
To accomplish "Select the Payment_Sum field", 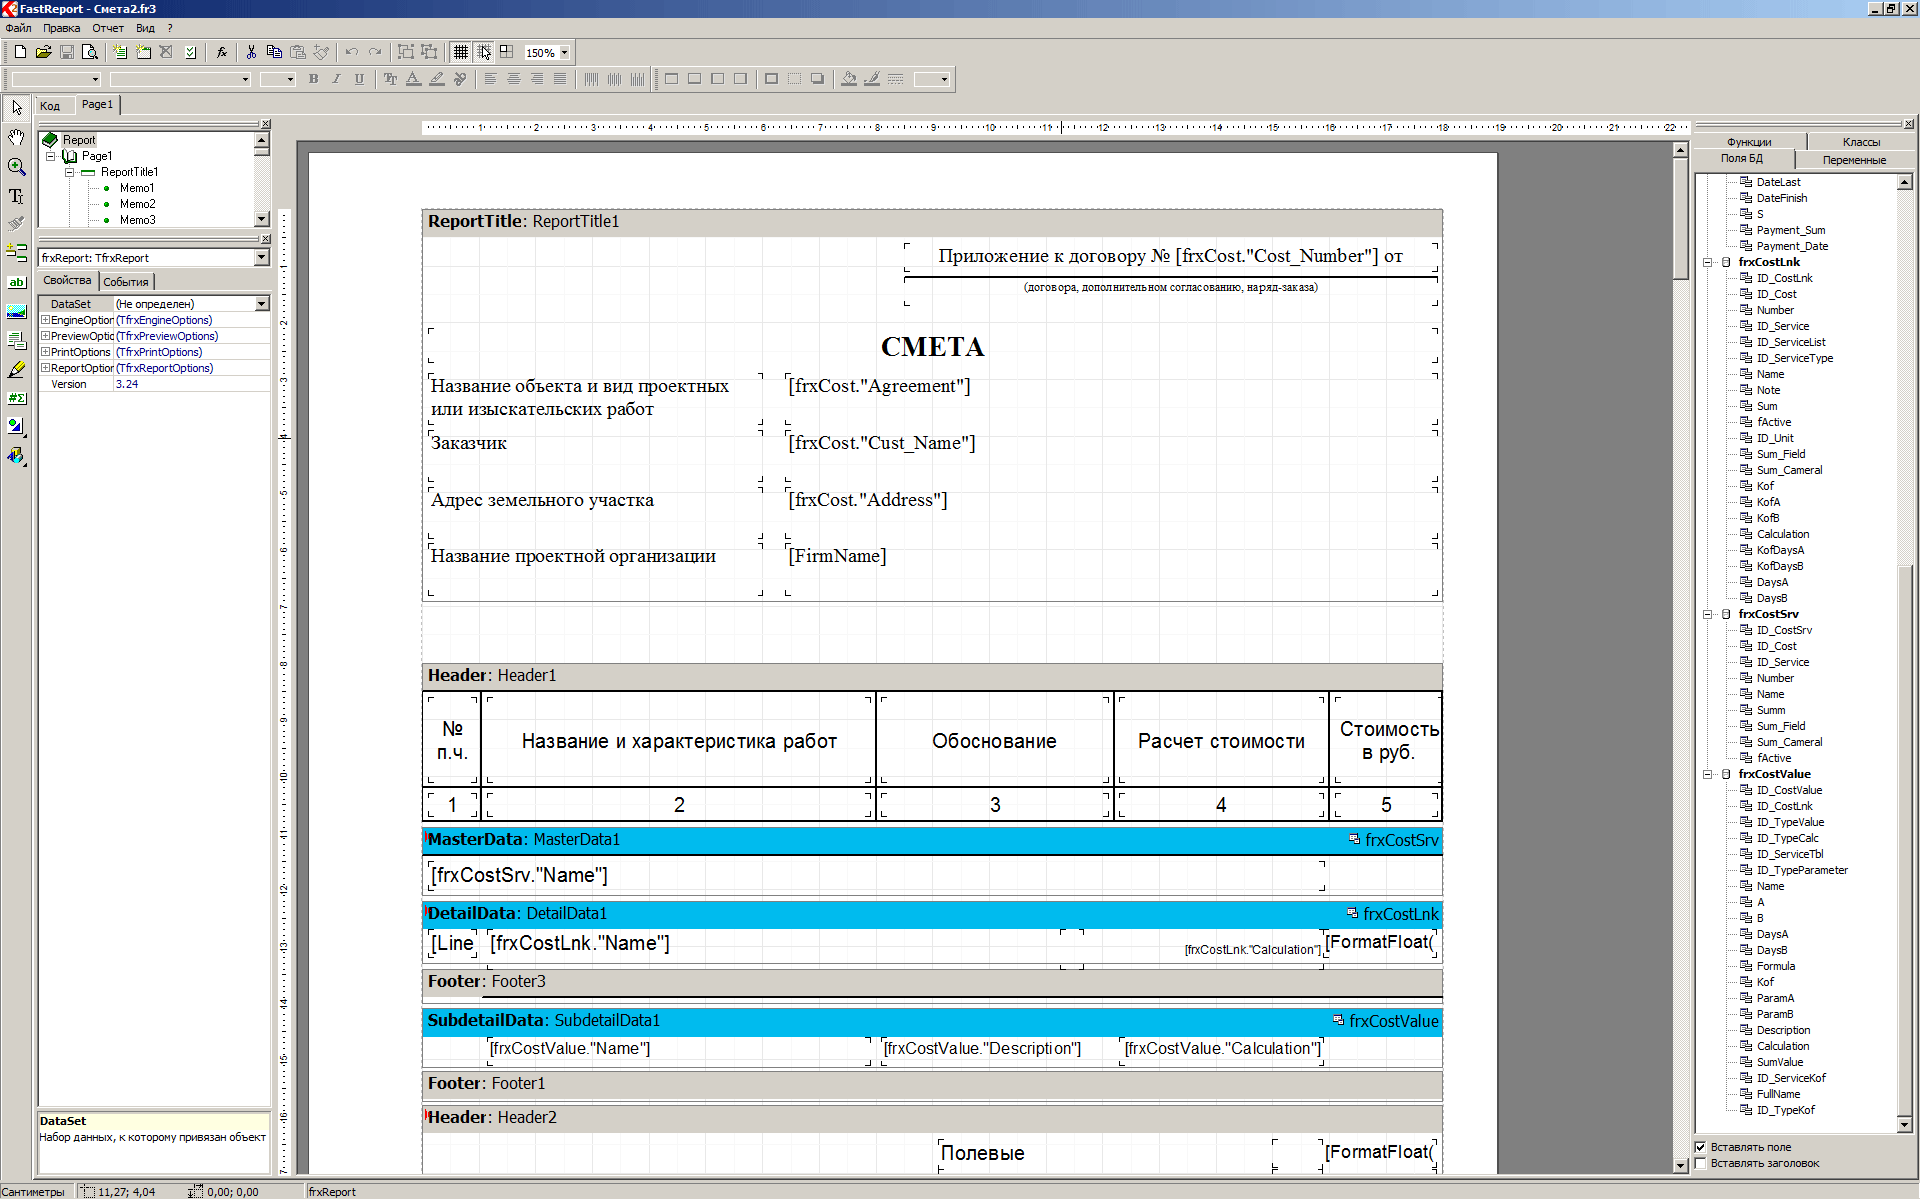I will (1791, 231).
